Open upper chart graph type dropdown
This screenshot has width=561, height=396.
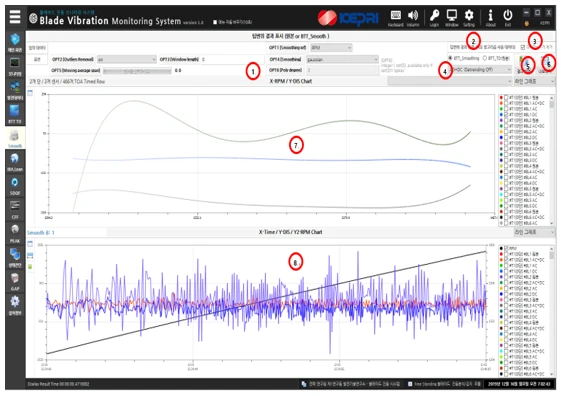click(534, 82)
